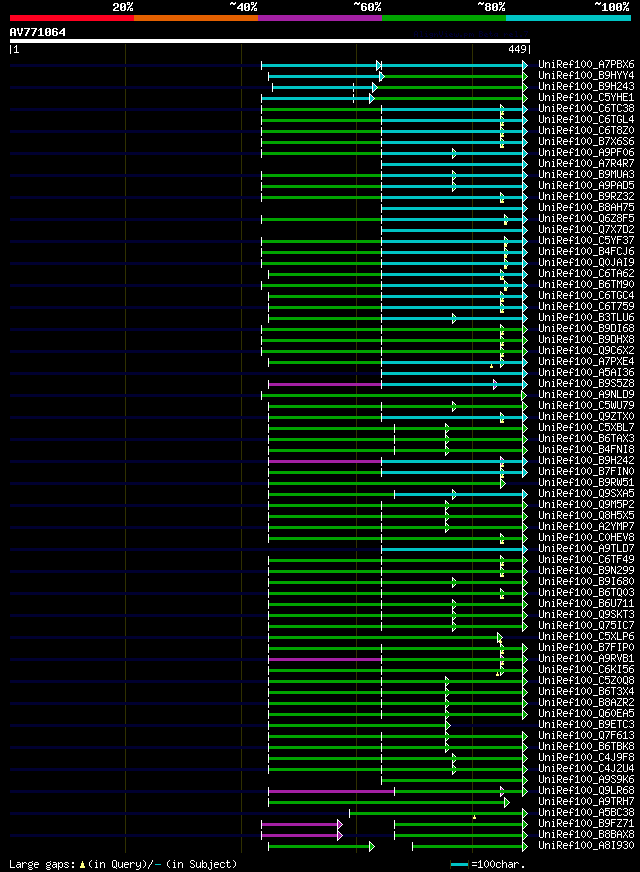
Task: Open hit UniRef100_Q6Z8F5
Action: coord(586,219)
